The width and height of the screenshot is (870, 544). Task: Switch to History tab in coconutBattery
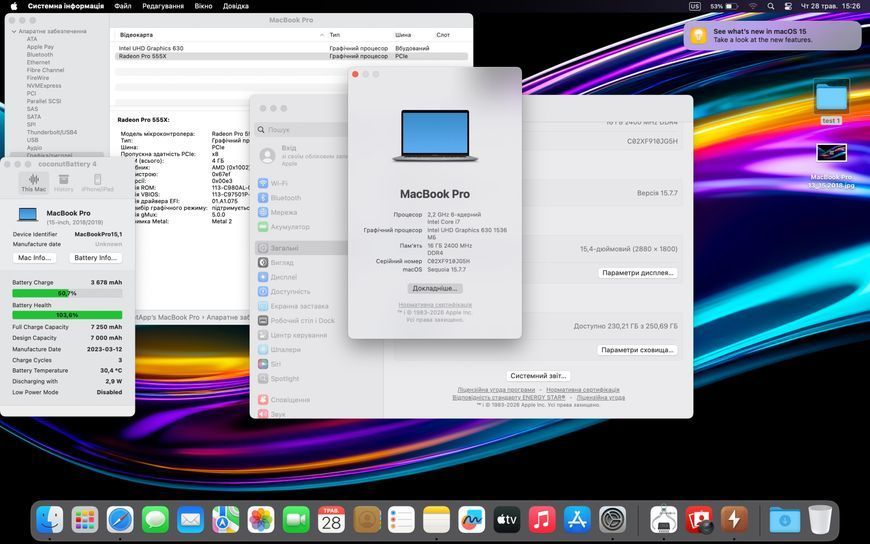tap(63, 183)
